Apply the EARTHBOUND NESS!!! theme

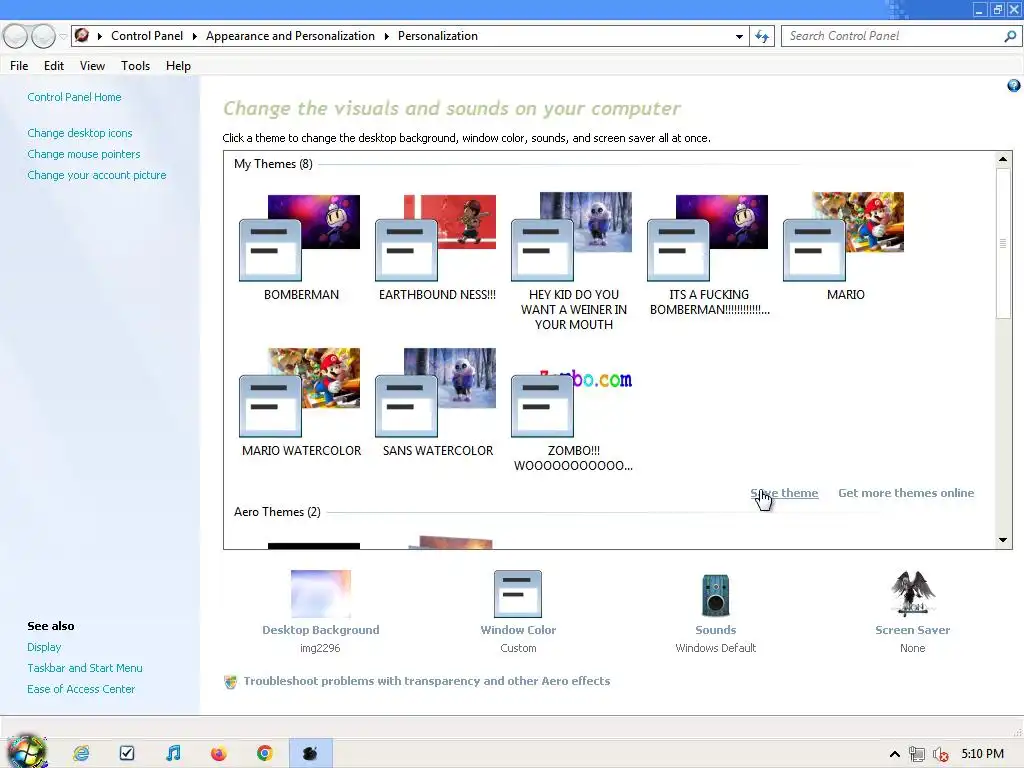437,247
